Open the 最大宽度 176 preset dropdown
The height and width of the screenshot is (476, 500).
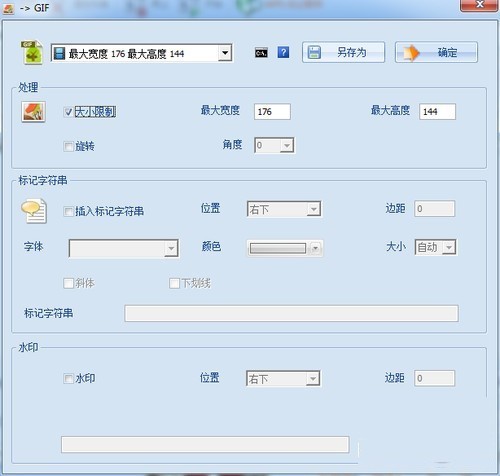(x=142, y=53)
